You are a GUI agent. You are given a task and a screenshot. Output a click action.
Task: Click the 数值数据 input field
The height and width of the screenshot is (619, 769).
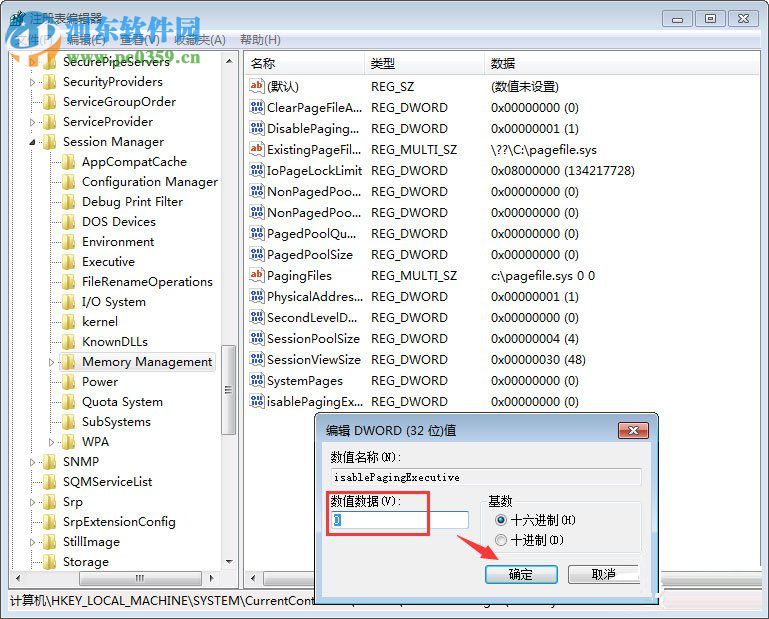pyautogui.click(x=400, y=520)
